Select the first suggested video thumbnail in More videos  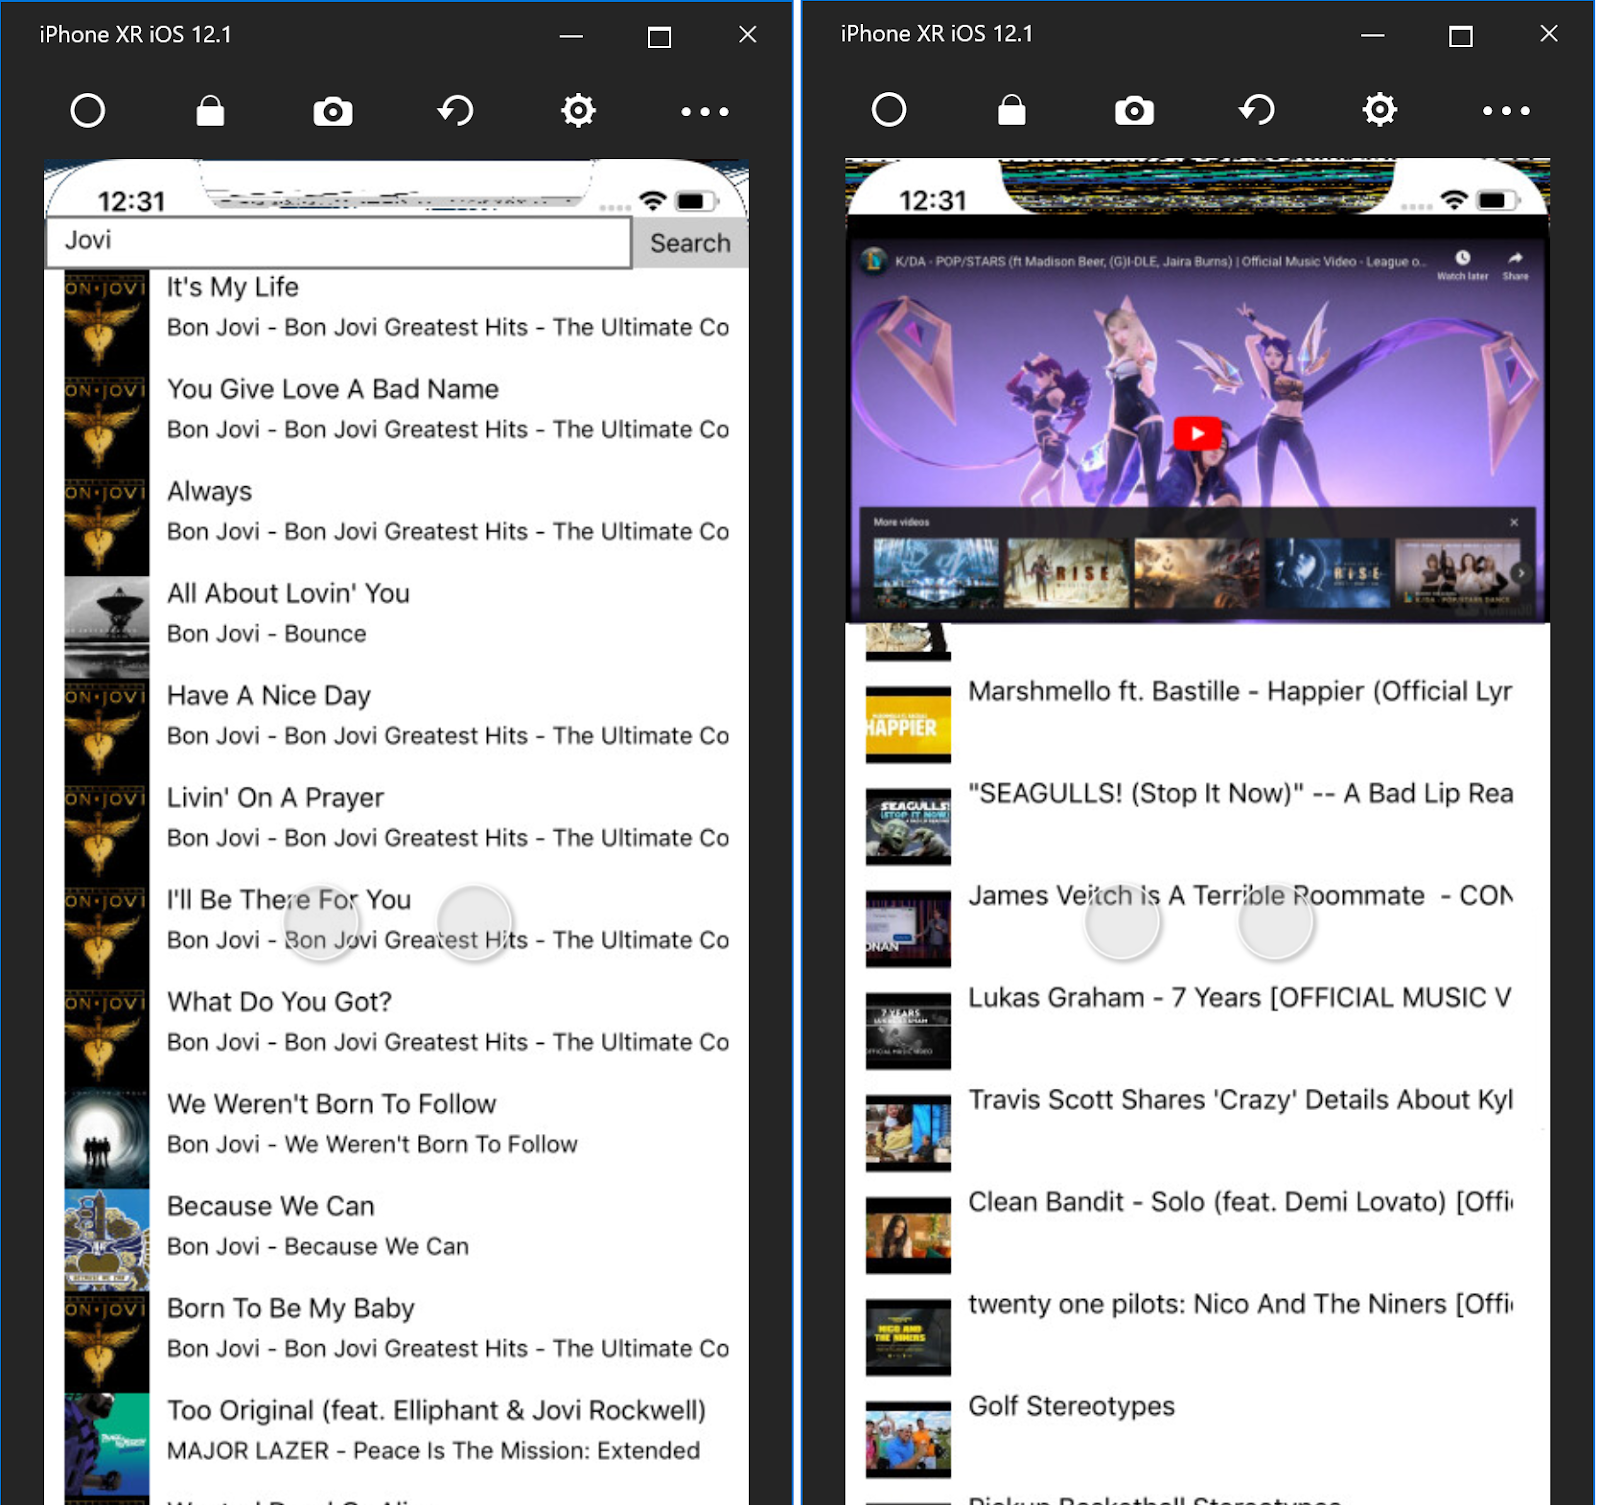coord(936,573)
